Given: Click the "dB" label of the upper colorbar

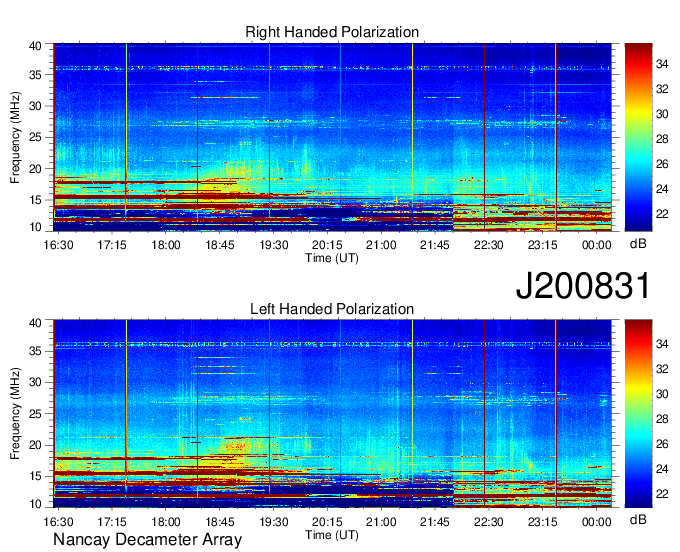Looking at the screenshot, I should pos(638,244).
